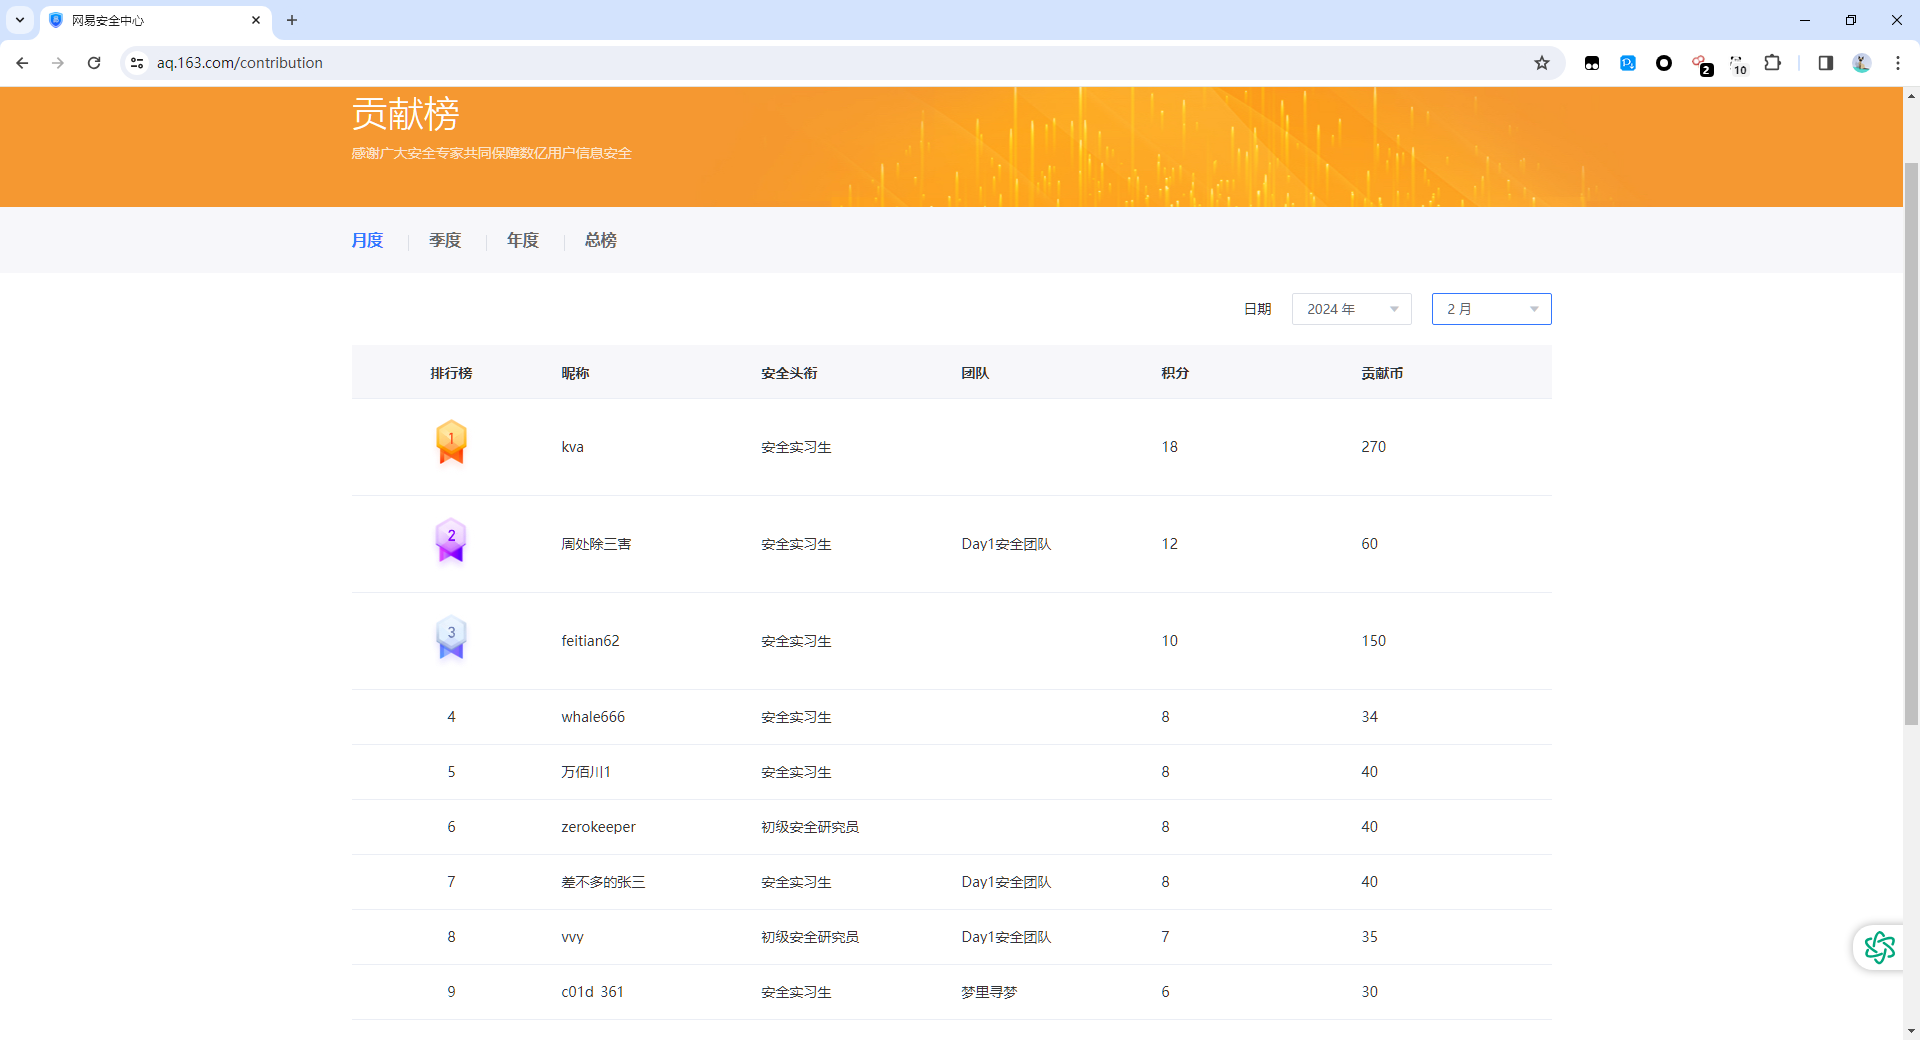This screenshot has height=1040, width=1920.
Task: Click Day1安全团队 in 周处除三害 row
Action: [1006, 544]
